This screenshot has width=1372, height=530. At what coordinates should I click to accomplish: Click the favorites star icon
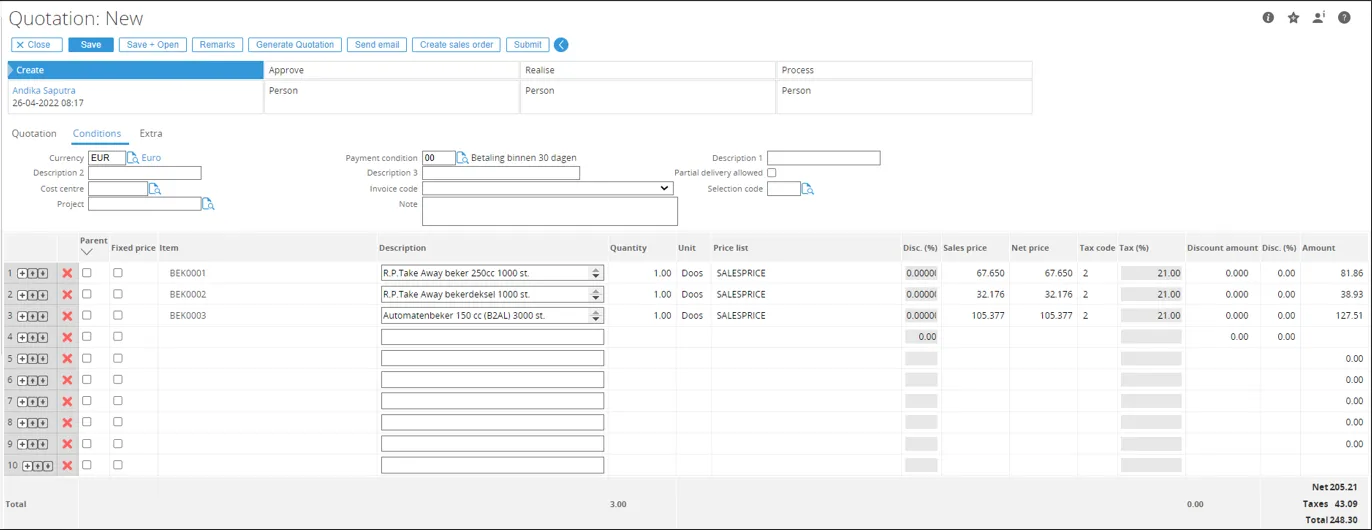click(x=1293, y=18)
